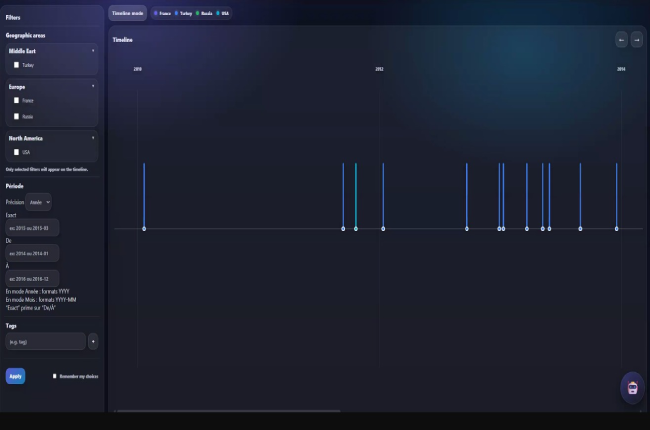
Task: Collapse the Europe section header
Action: 93,87
